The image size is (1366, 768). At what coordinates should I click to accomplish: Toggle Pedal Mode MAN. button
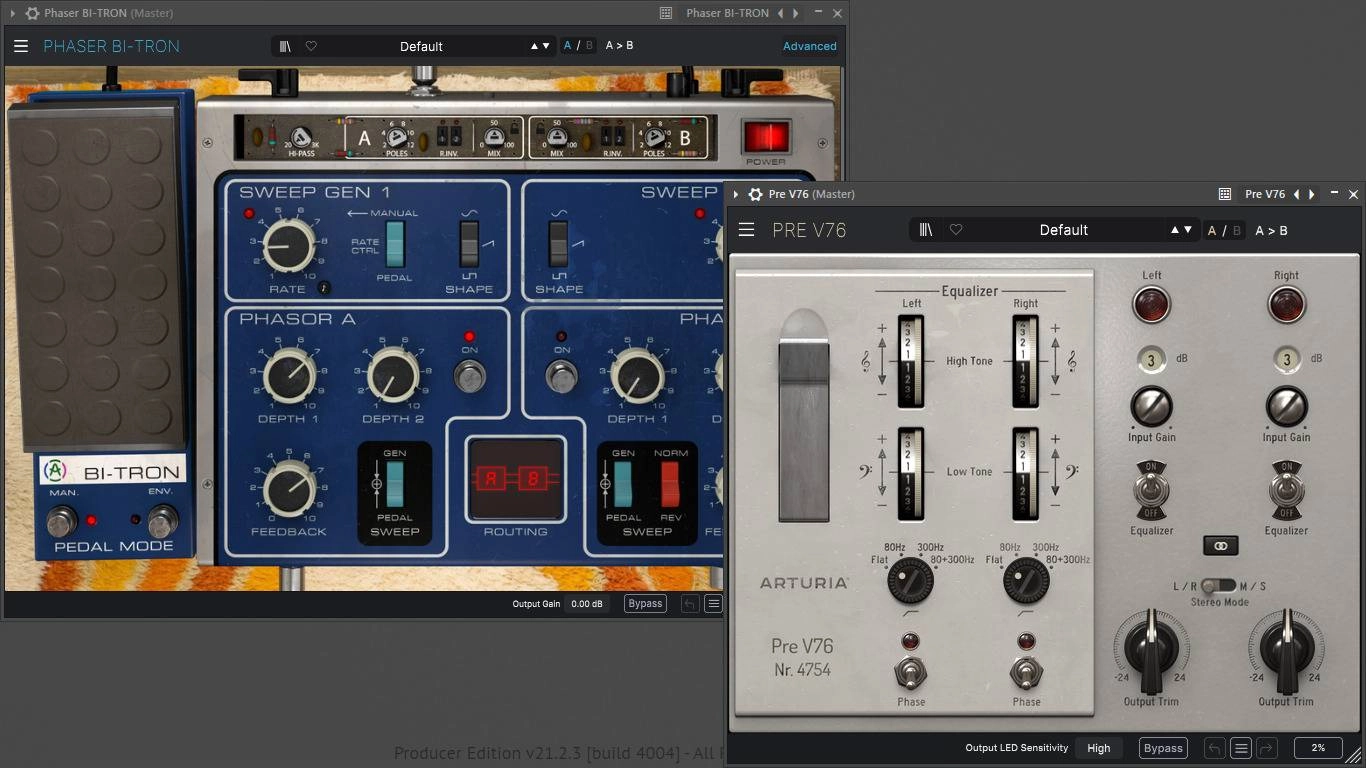click(62, 521)
